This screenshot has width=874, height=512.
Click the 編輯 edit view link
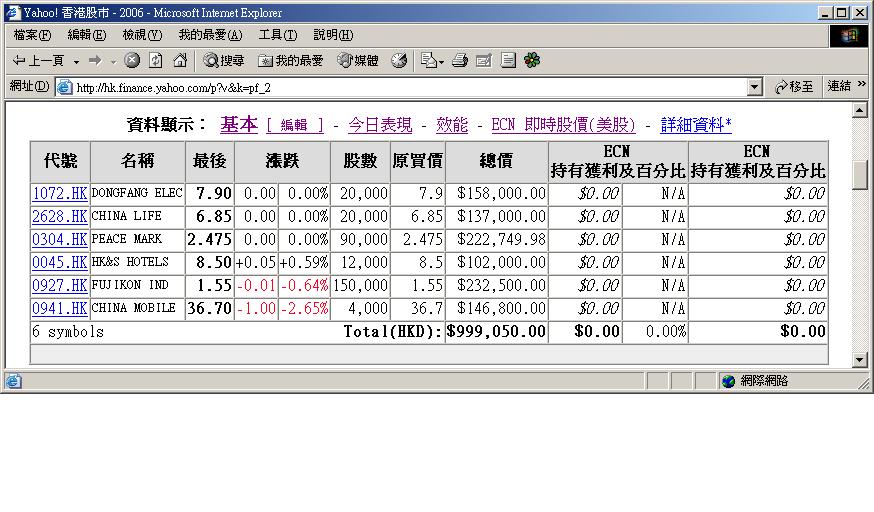click(295, 125)
